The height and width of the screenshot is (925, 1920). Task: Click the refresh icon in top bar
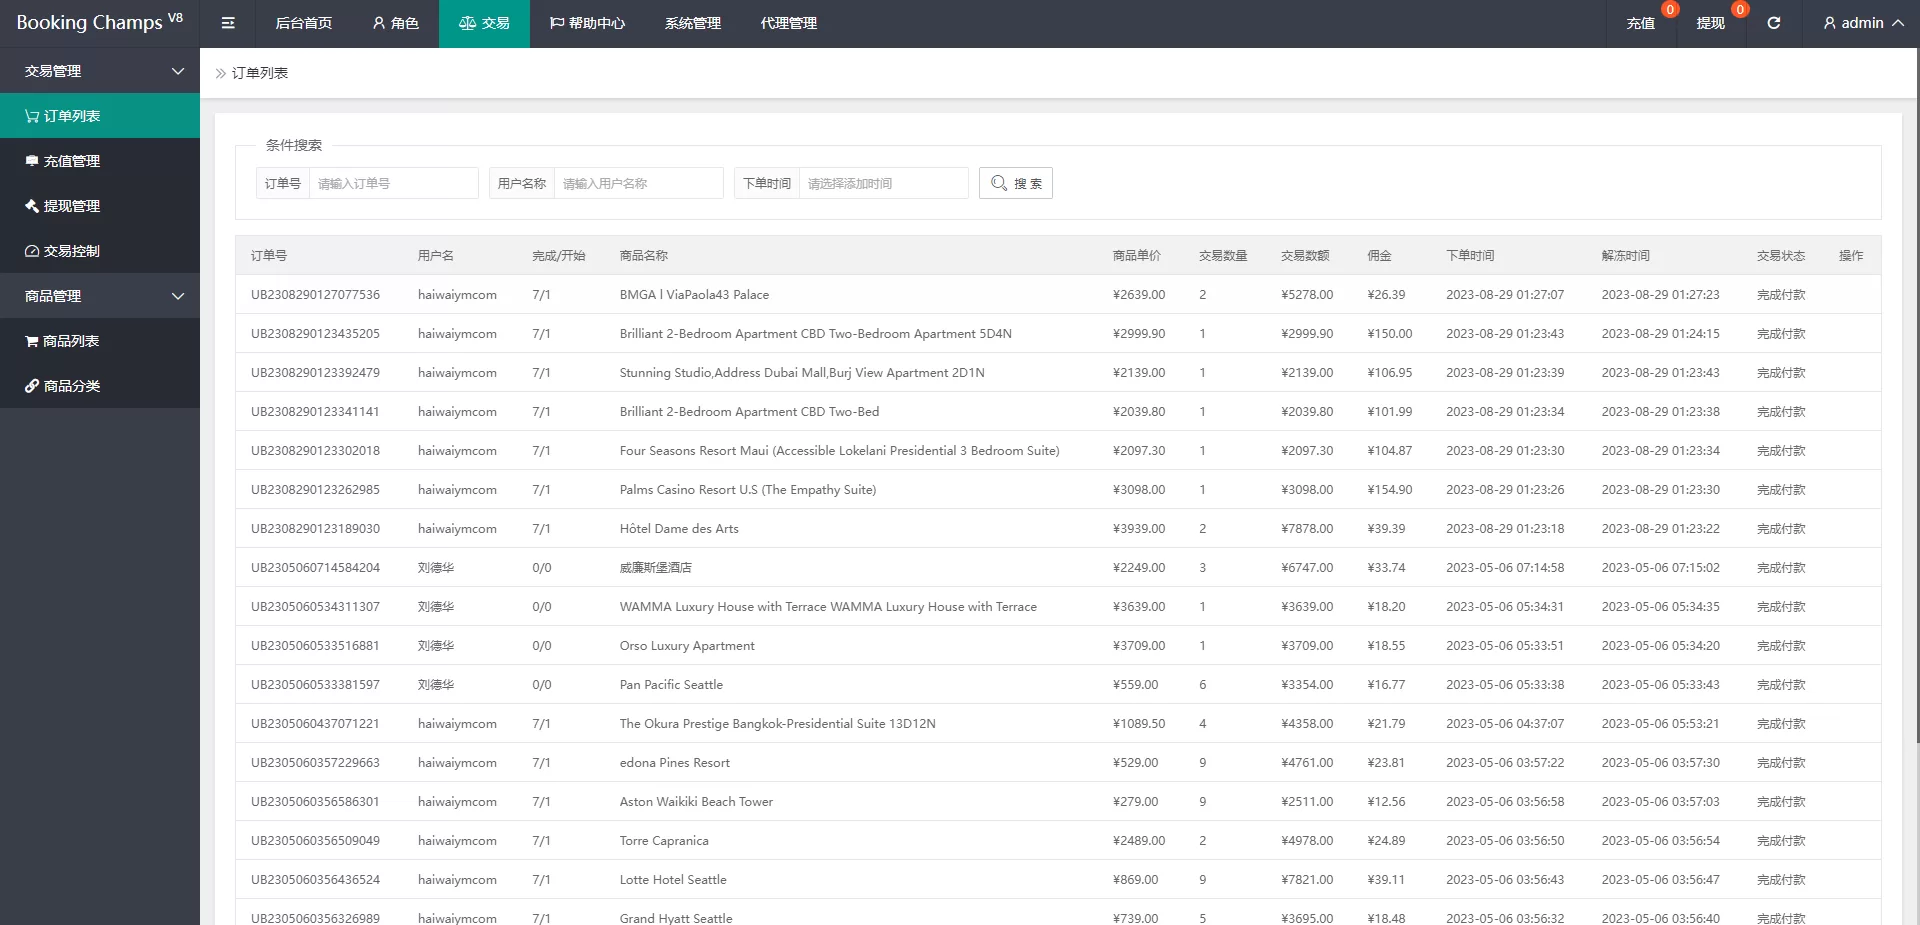[x=1773, y=23]
